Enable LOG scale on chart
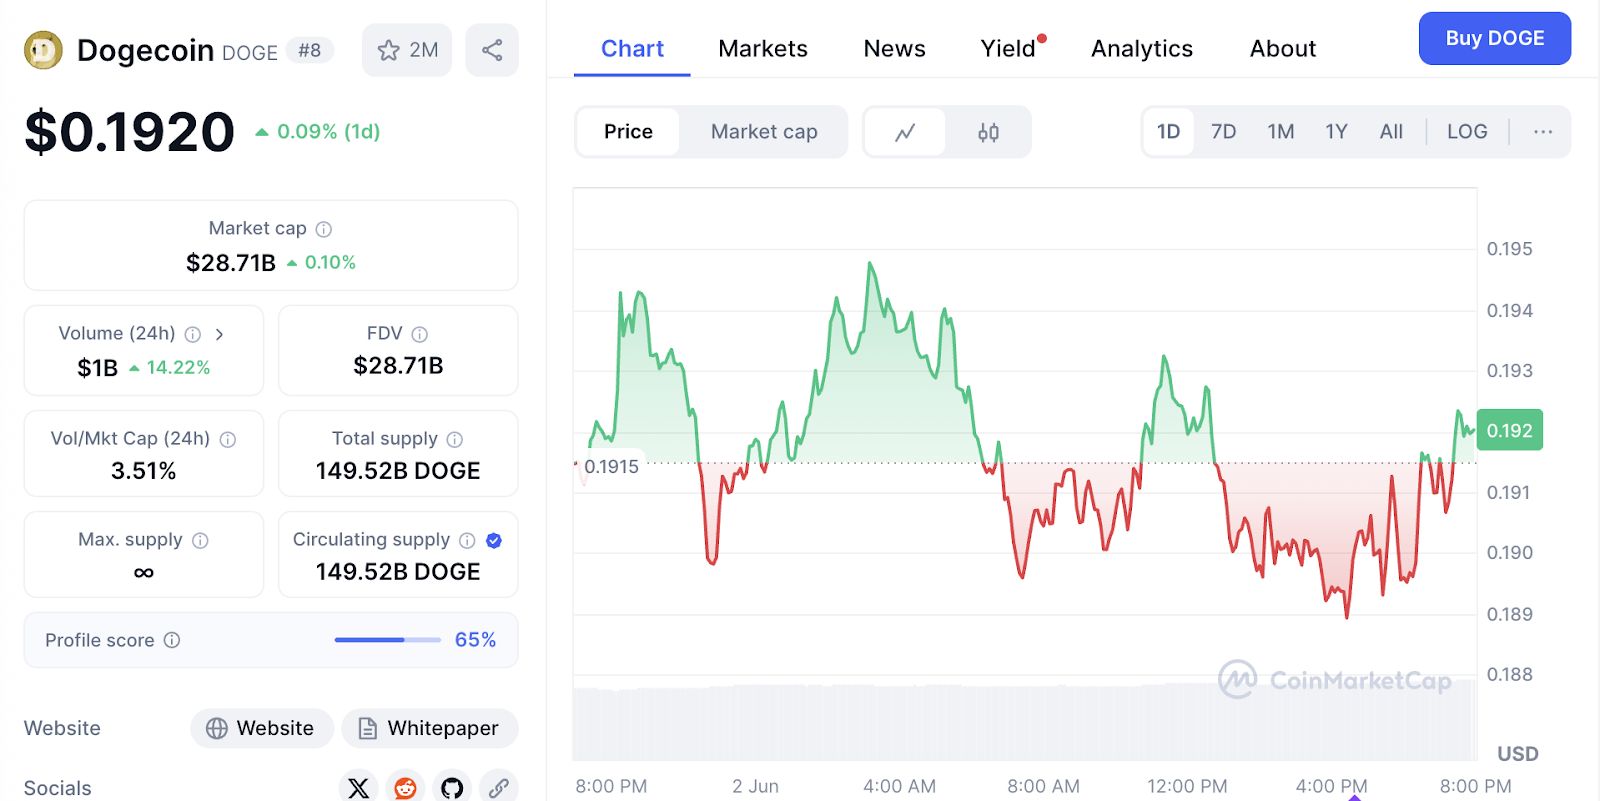Image resolution: width=1600 pixels, height=801 pixels. click(1467, 132)
